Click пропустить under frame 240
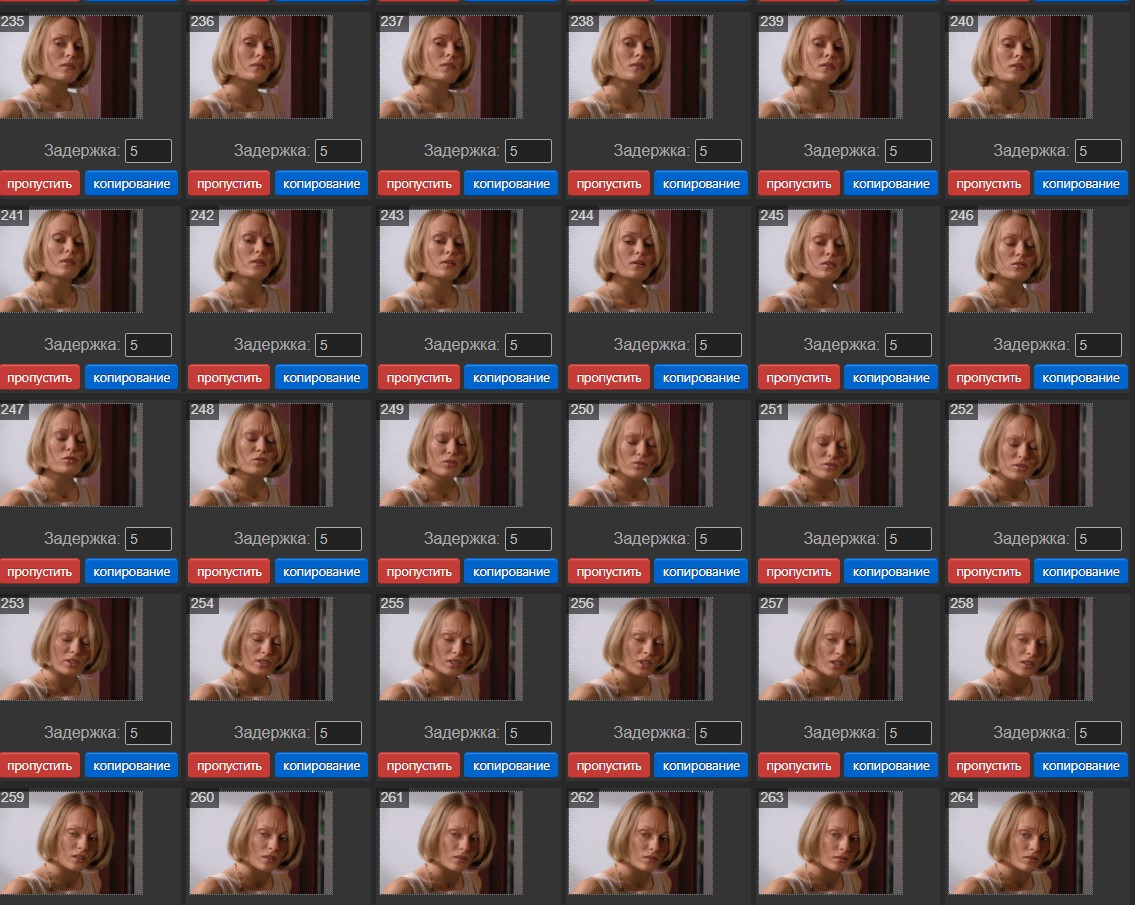 click(989, 184)
